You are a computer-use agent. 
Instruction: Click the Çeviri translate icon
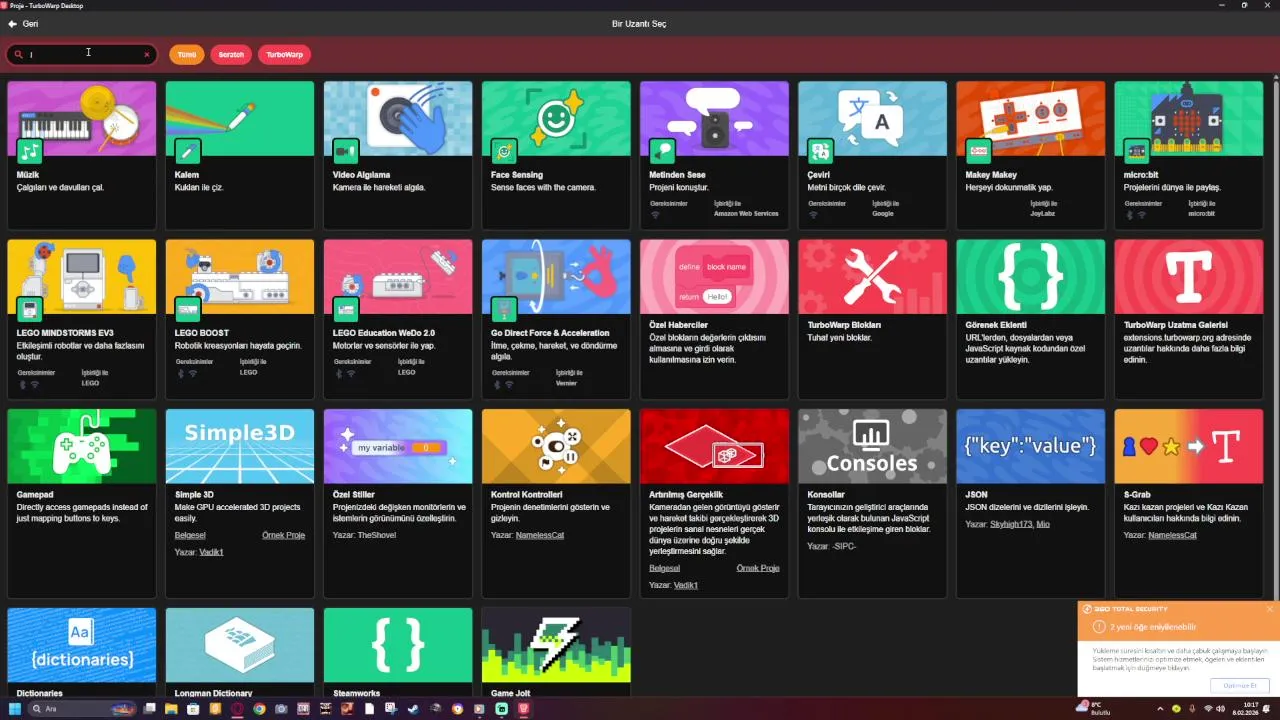(820, 151)
